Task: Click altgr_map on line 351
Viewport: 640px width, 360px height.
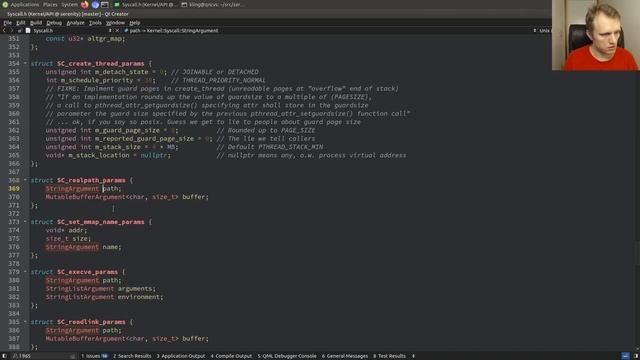Action: pyautogui.click(x=104, y=39)
